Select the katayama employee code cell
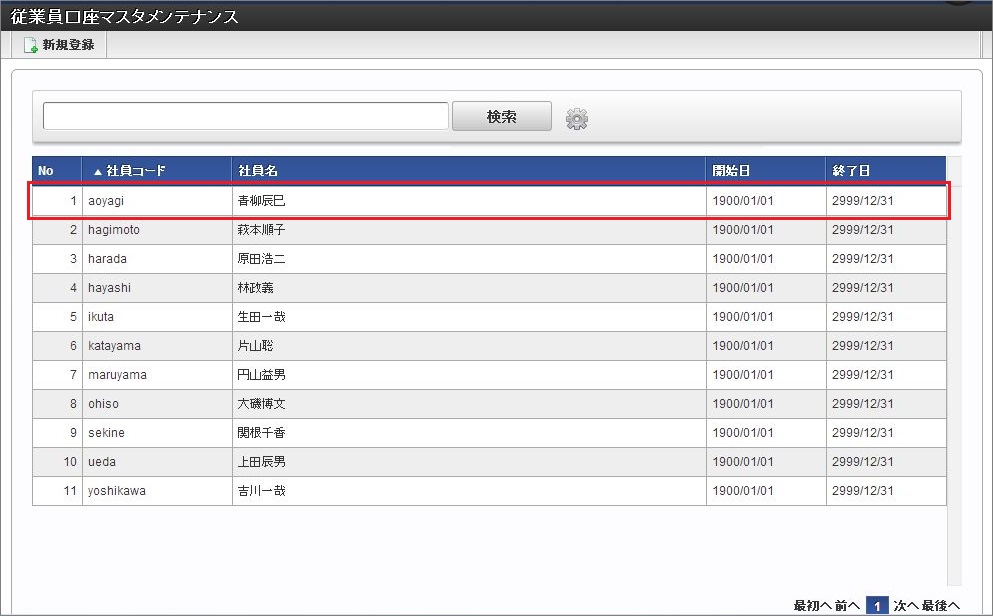Viewport: 993px width, 616px height. [x=157, y=346]
